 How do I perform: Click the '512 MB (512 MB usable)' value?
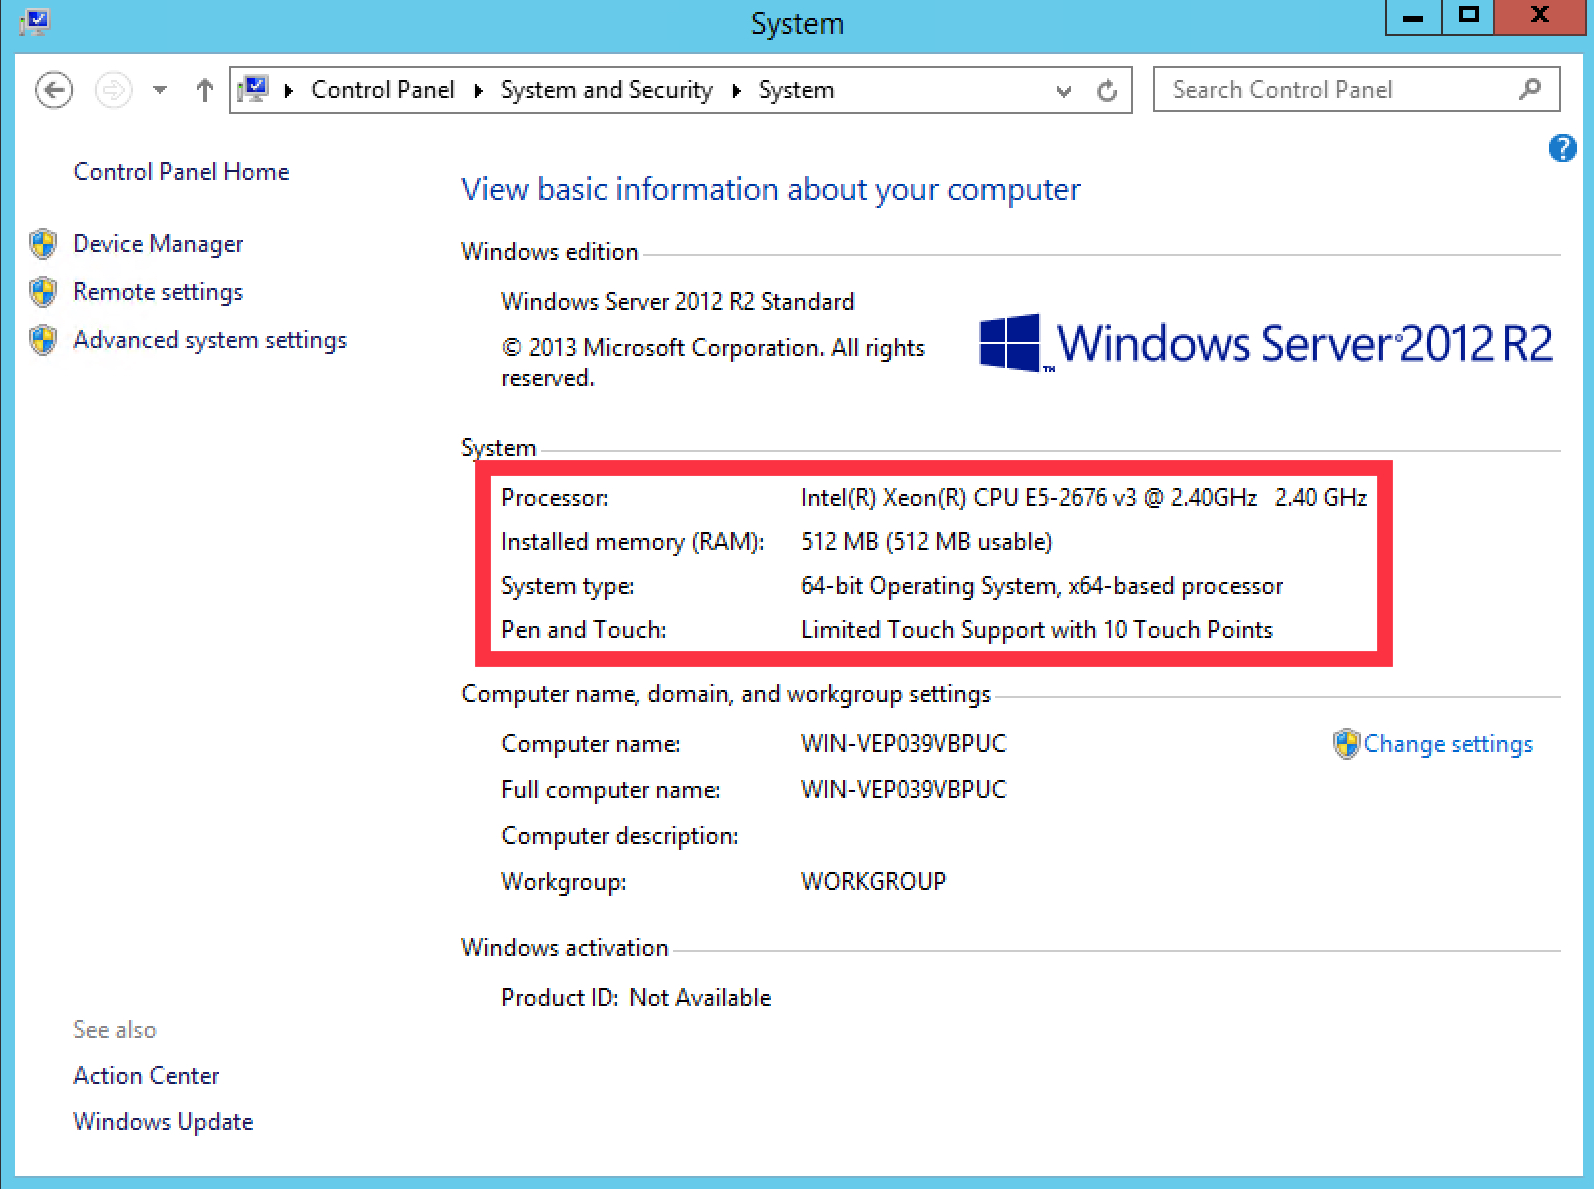[927, 542]
